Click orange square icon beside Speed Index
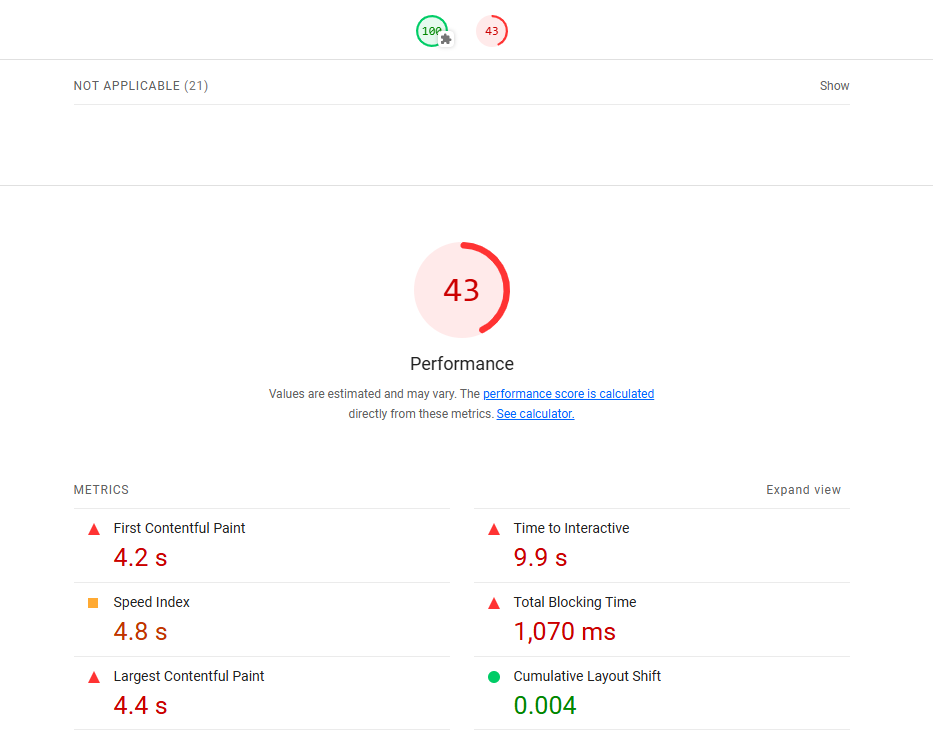This screenshot has width=933, height=731. pyautogui.click(x=93, y=603)
